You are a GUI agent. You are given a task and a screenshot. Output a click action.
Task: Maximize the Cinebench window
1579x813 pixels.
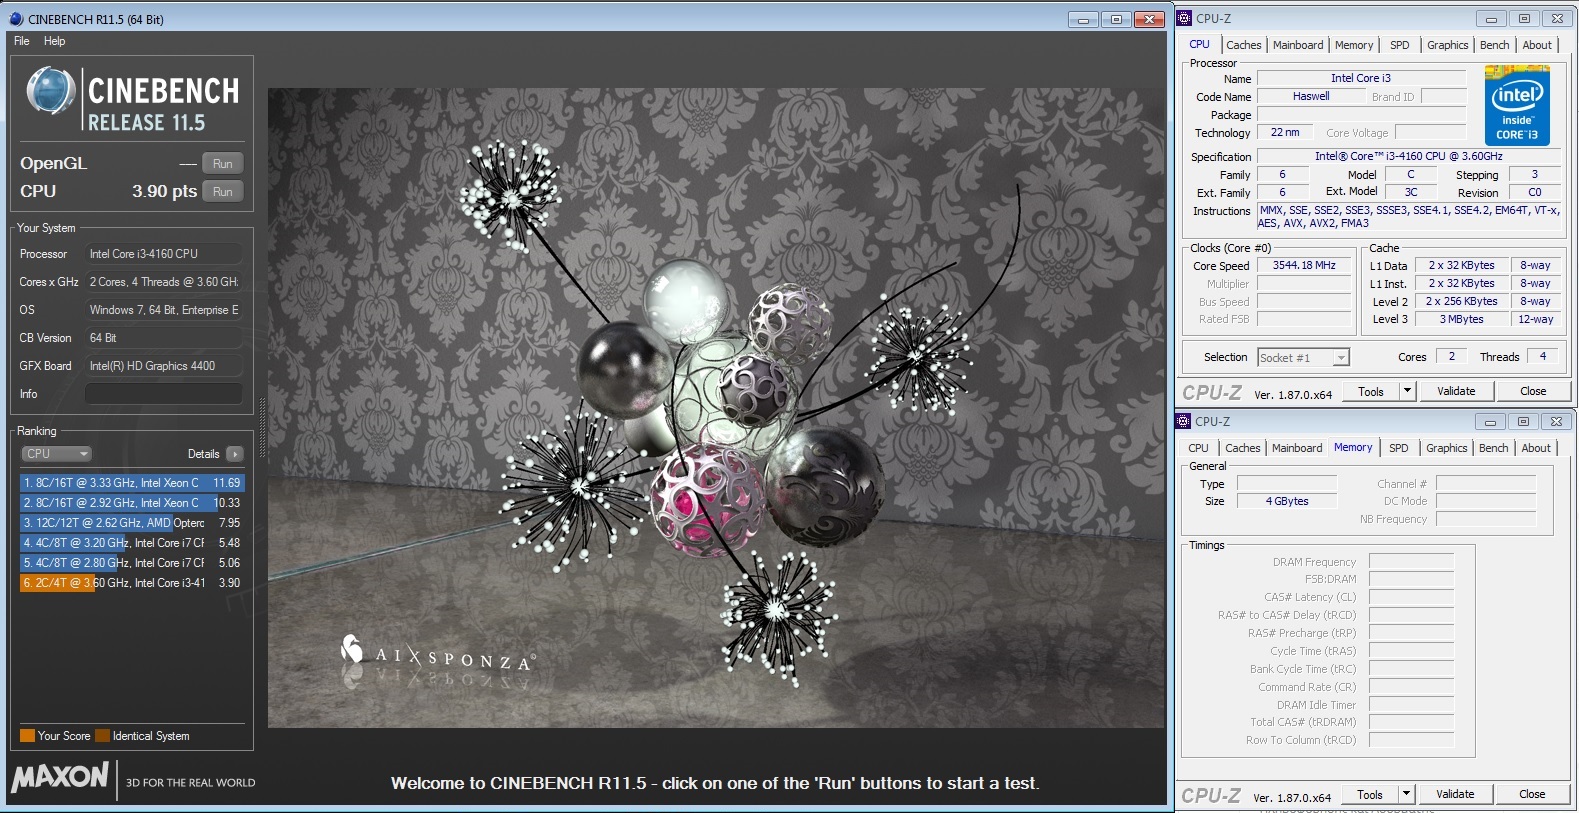click(x=1116, y=19)
